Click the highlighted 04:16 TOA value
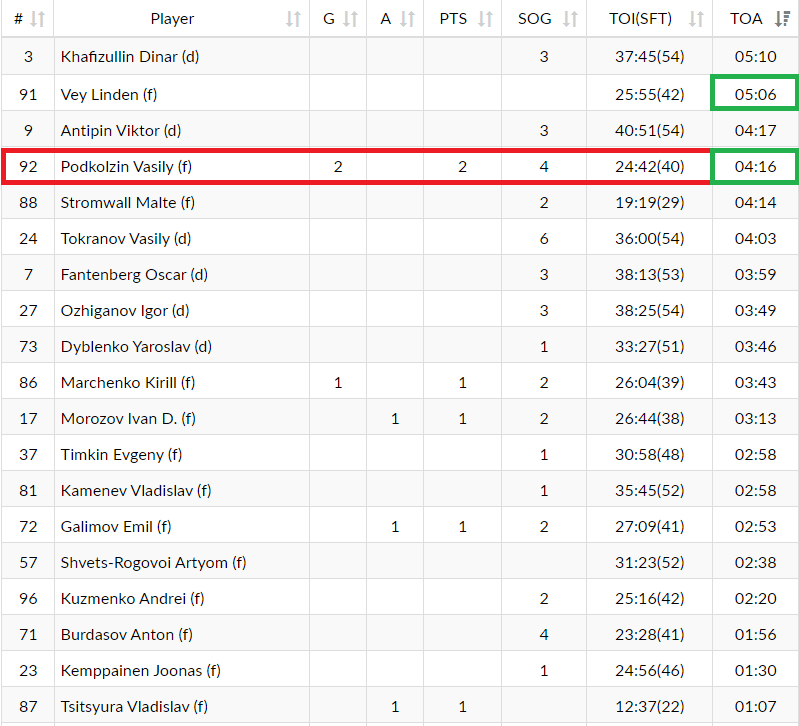The height and width of the screenshot is (726, 799). [755, 167]
